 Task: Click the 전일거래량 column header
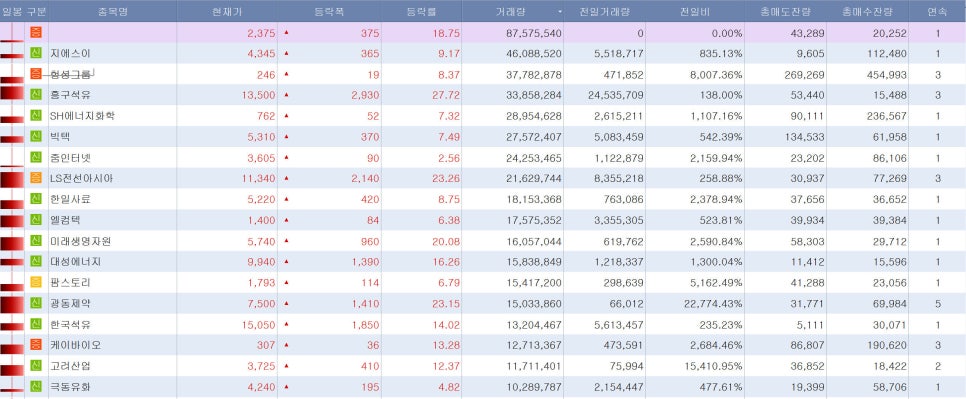tap(604, 11)
